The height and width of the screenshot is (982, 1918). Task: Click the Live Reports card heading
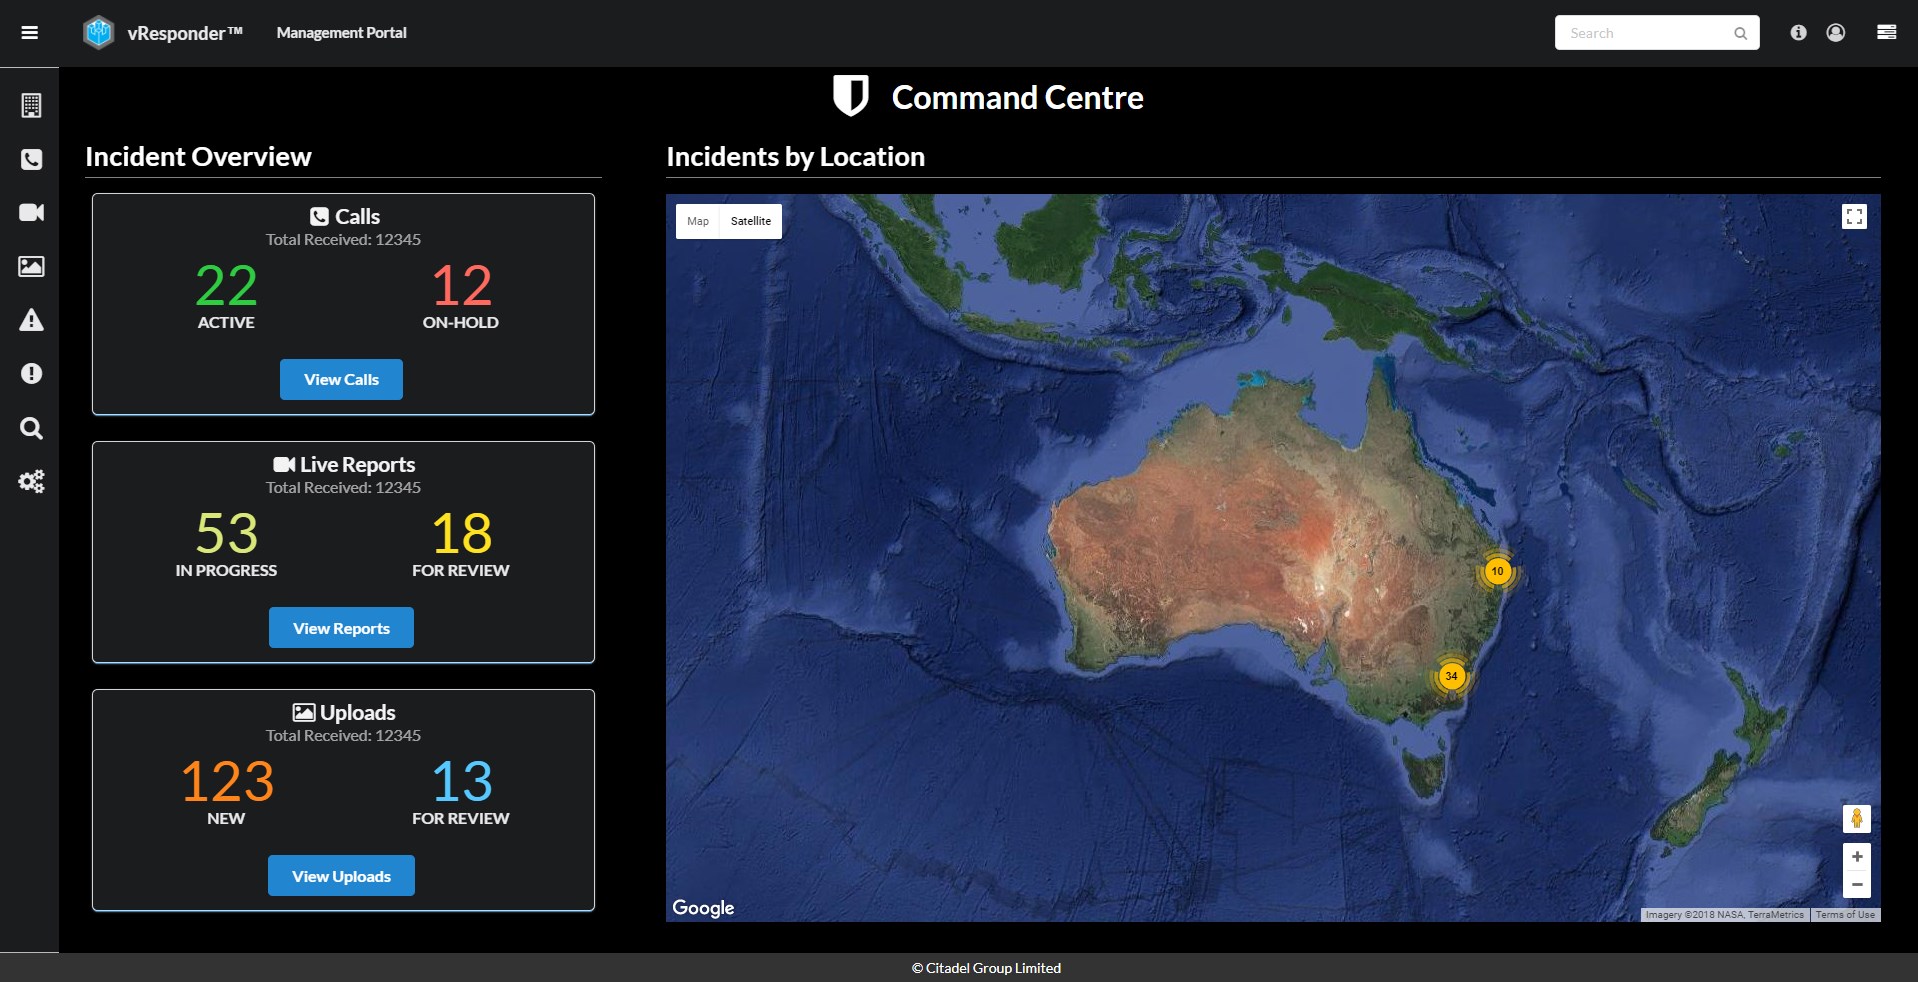tap(344, 464)
